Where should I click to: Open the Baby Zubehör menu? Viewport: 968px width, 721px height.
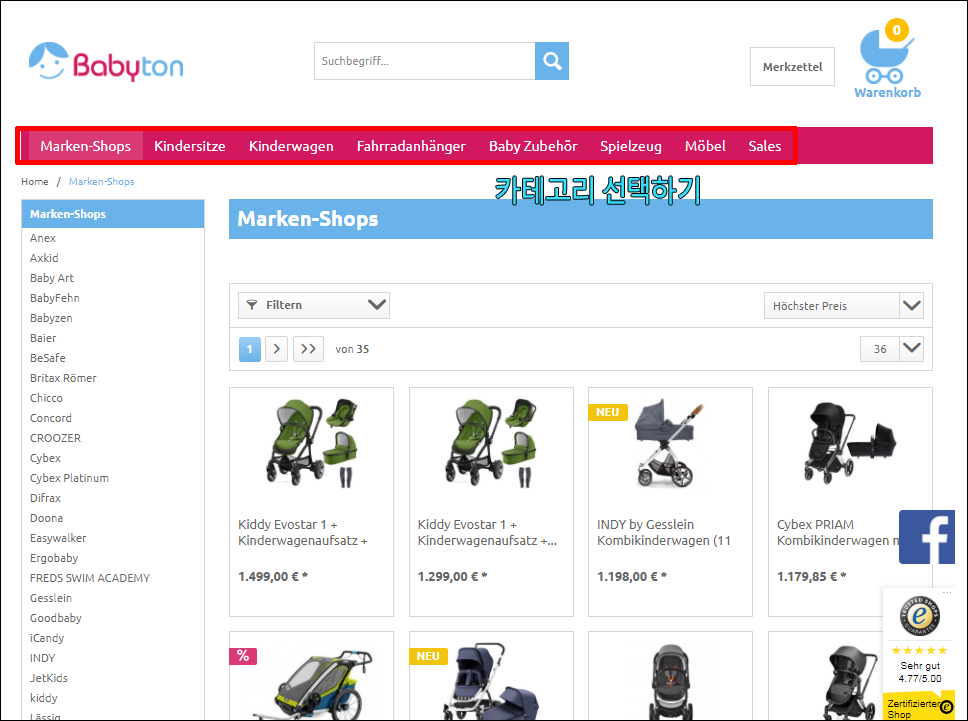point(533,146)
